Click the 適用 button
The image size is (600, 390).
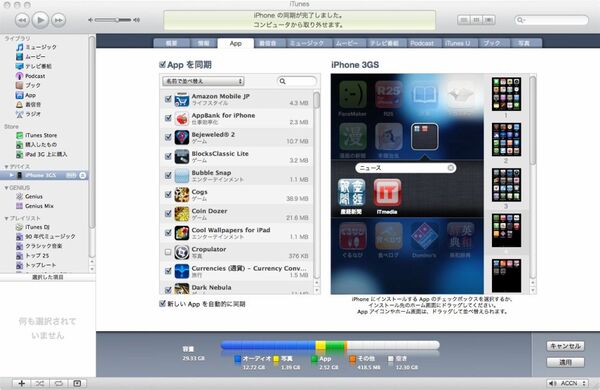(565, 362)
